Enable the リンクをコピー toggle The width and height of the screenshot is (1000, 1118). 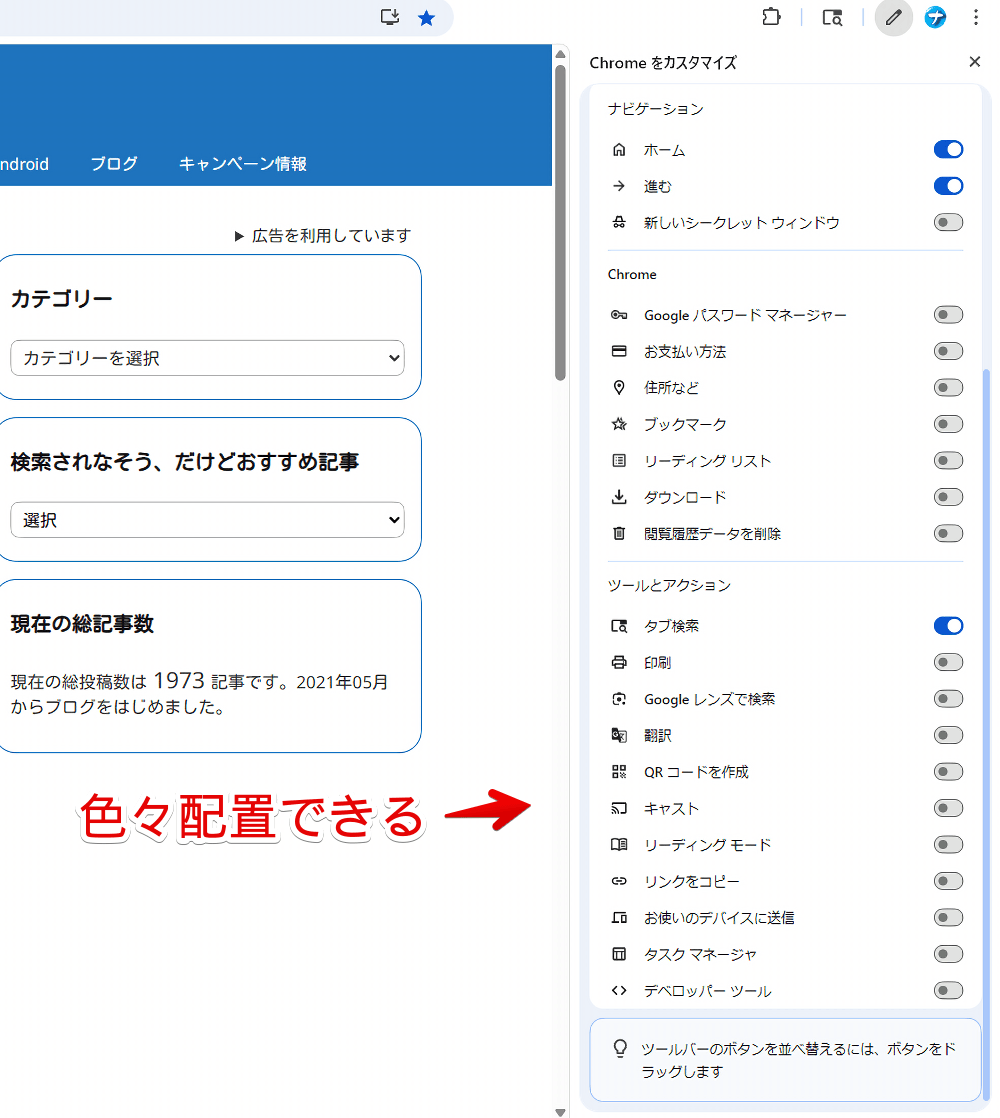pyautogui.click(x=948, y=881)
